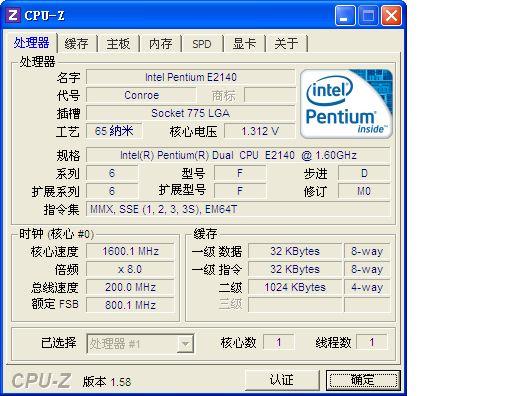512x396 pixels.
Task: Click the 65 纳米 process field
Action: click(x=114, y=131)
